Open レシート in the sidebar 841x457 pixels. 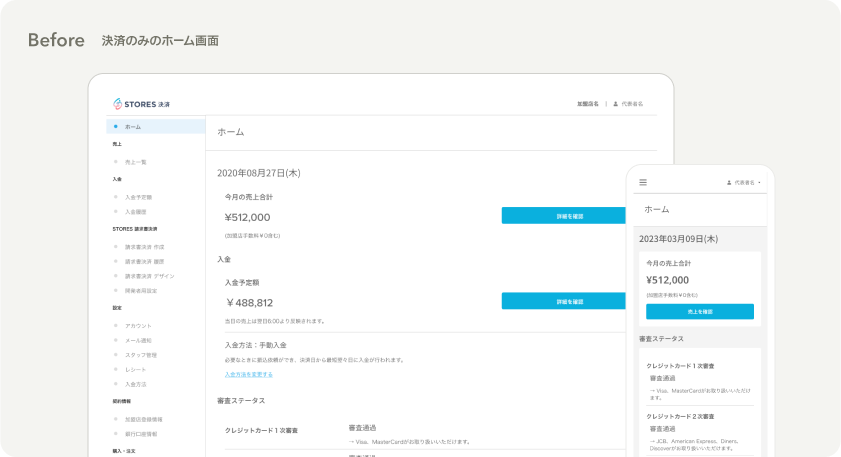click(135, 370)
